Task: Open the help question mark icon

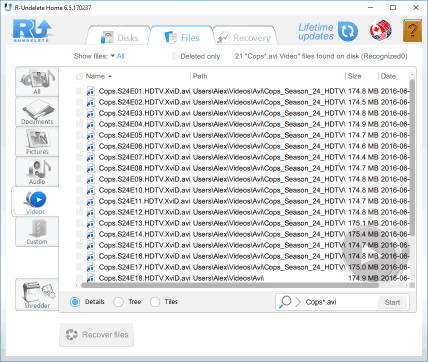Action: (412, 31)
